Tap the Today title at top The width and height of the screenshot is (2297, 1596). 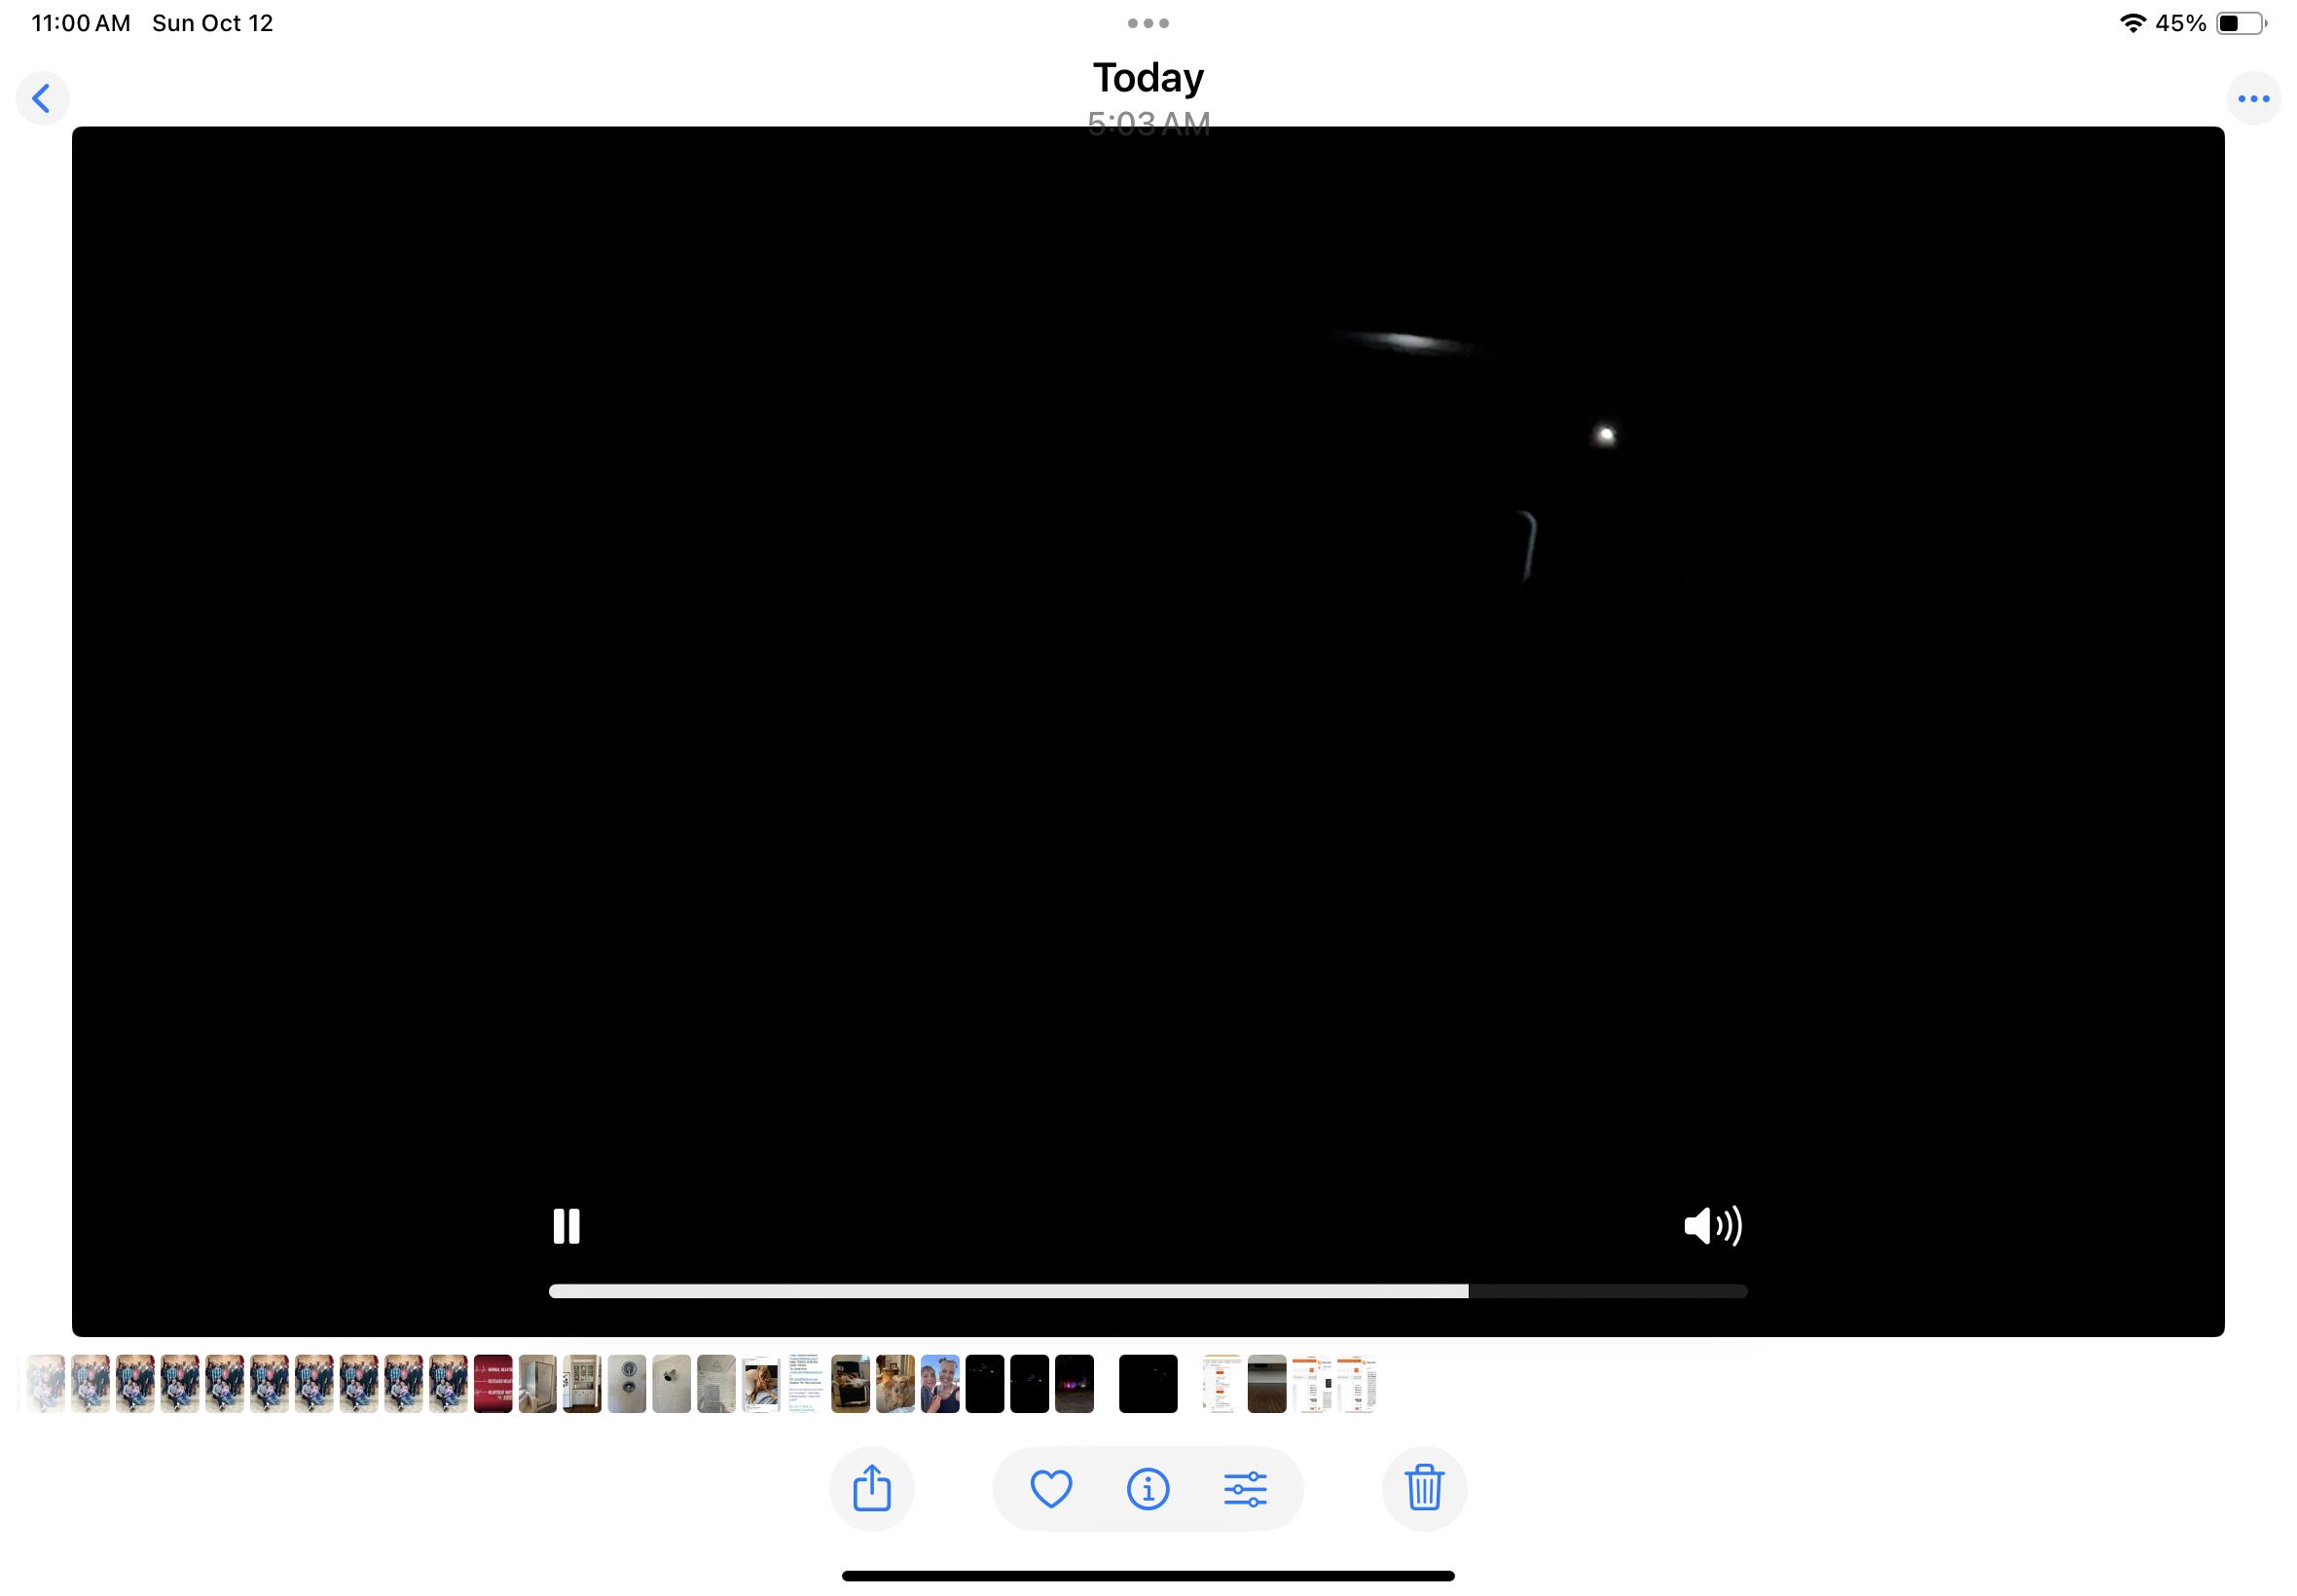[x=1148, y=78]
